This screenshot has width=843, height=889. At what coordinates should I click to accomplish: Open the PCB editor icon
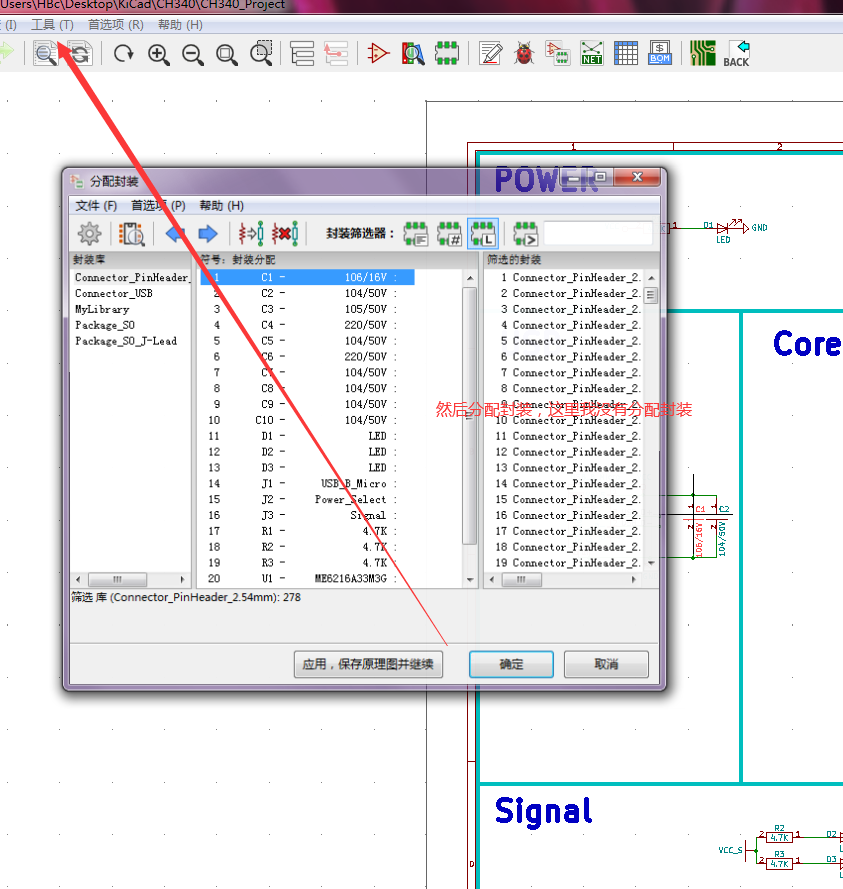[700, 51]
